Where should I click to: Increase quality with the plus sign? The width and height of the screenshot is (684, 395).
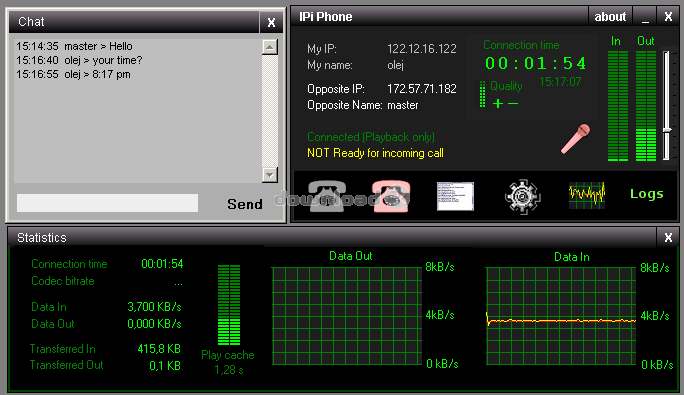coord(498,103)
